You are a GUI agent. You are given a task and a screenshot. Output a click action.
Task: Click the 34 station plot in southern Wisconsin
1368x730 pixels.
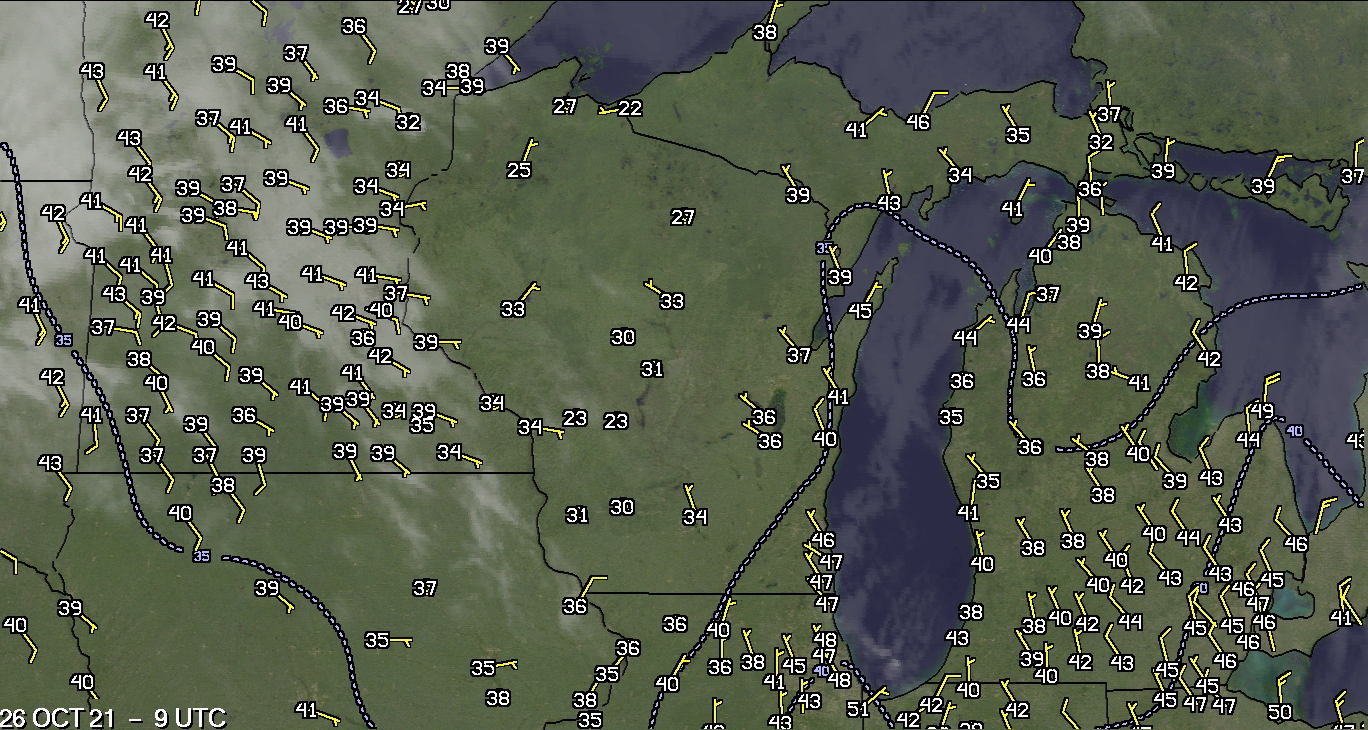coord(695,517)
